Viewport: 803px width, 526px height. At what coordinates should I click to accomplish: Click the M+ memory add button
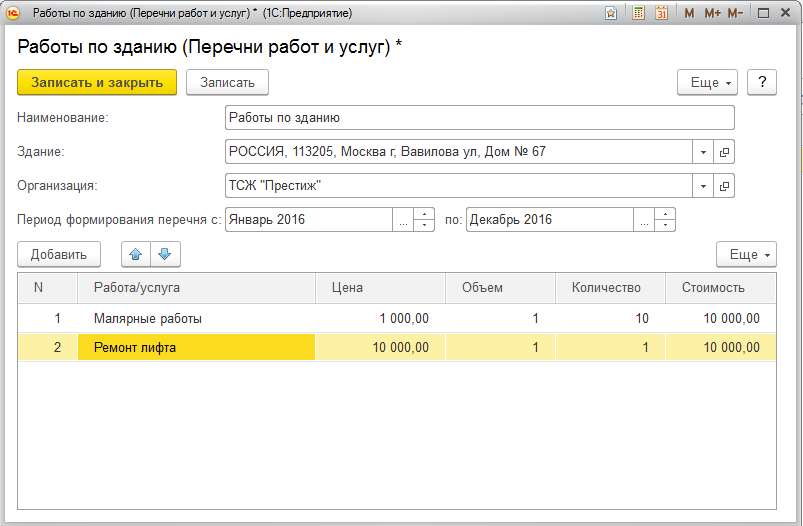click(712, 14)
